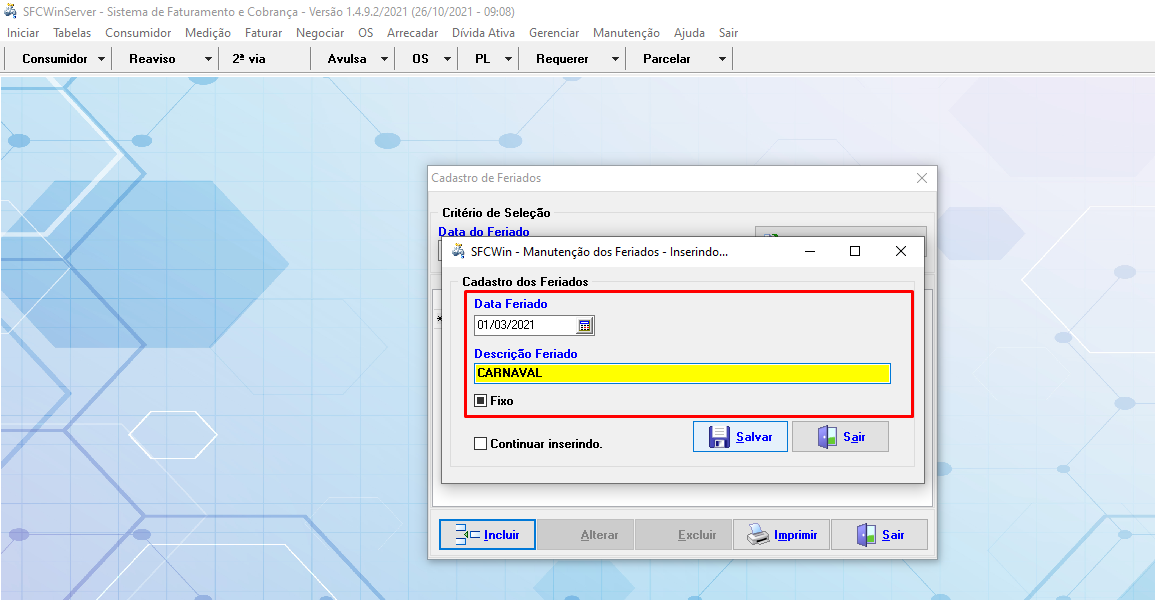Open the calendar picker for Data Feriado
The height and width of the screenshot is (600, 1155).
point(585,325)
